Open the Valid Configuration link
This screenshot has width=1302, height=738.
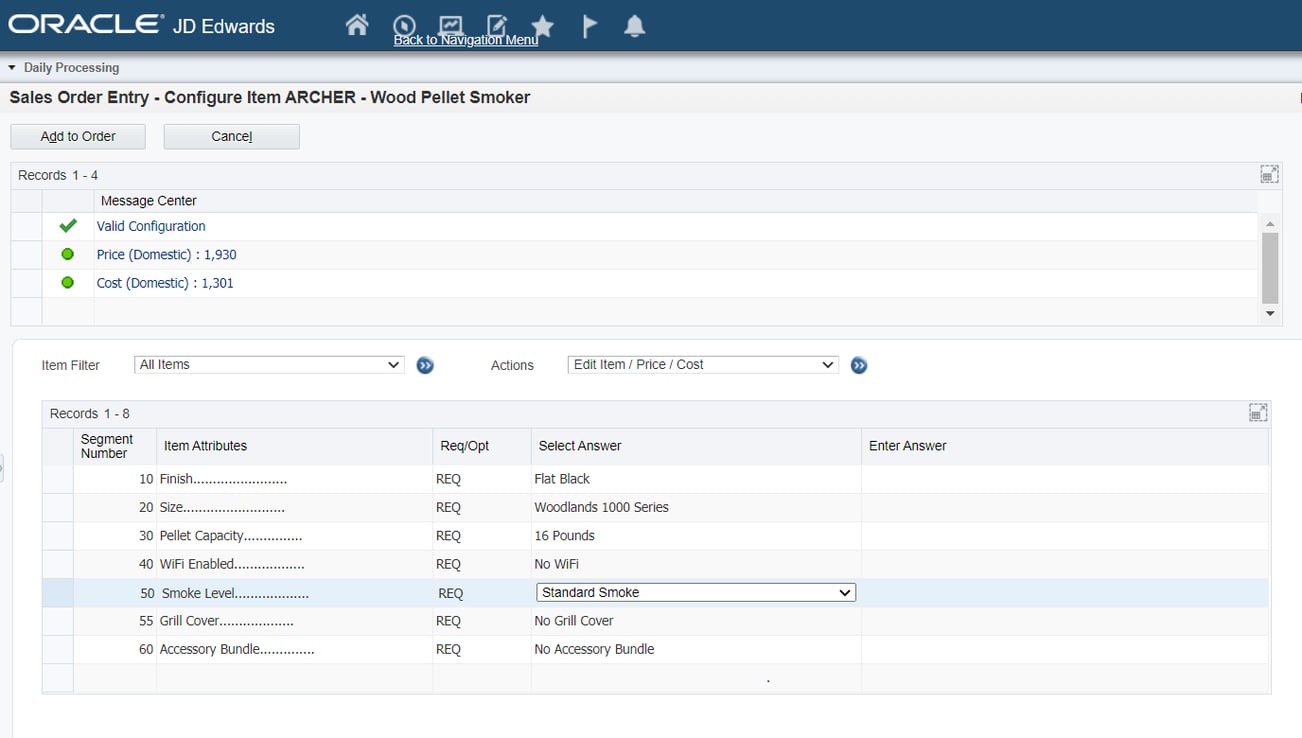pos(151,225)
